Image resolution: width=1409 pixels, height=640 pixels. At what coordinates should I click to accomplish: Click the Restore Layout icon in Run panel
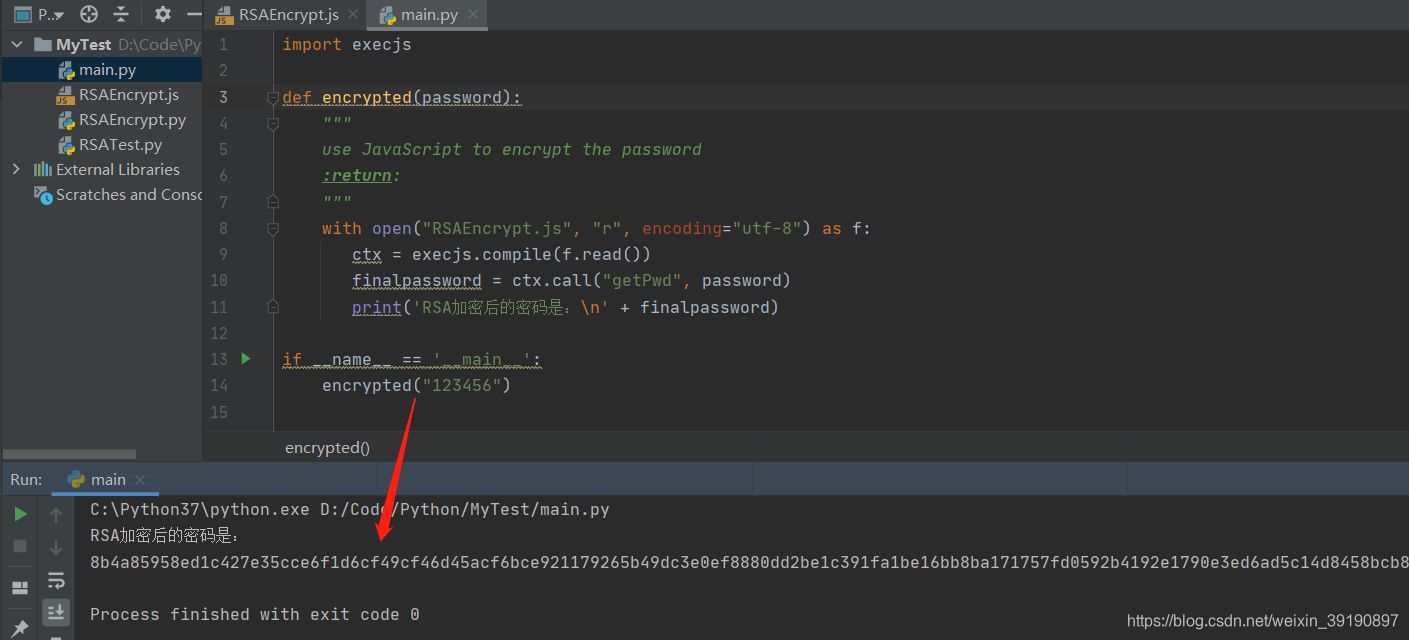(20, 587)
